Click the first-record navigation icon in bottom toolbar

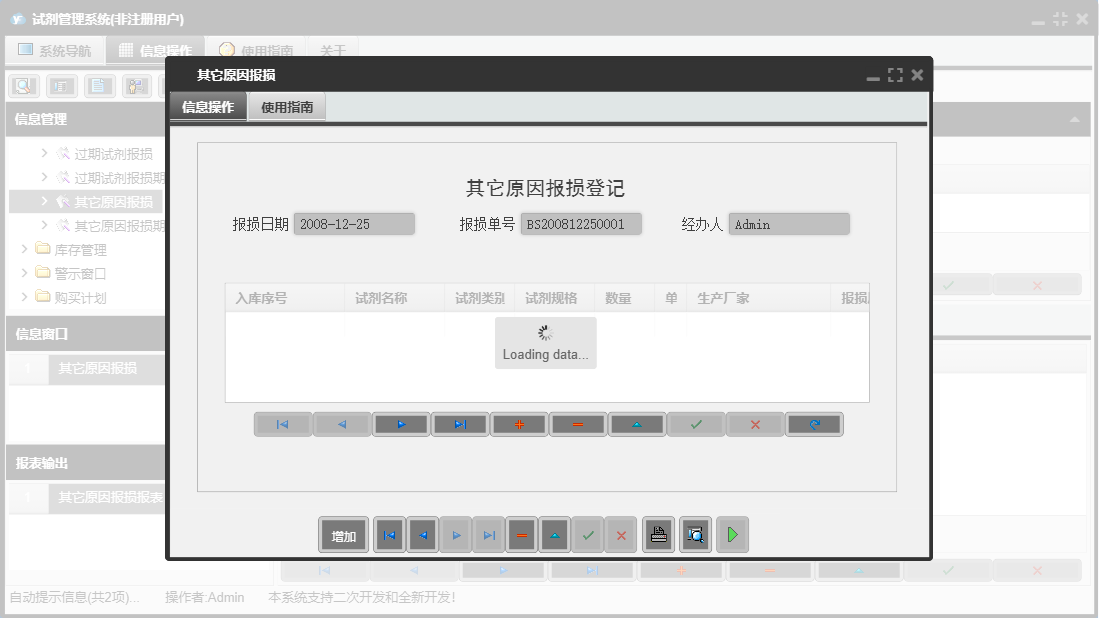coord(389,535)
